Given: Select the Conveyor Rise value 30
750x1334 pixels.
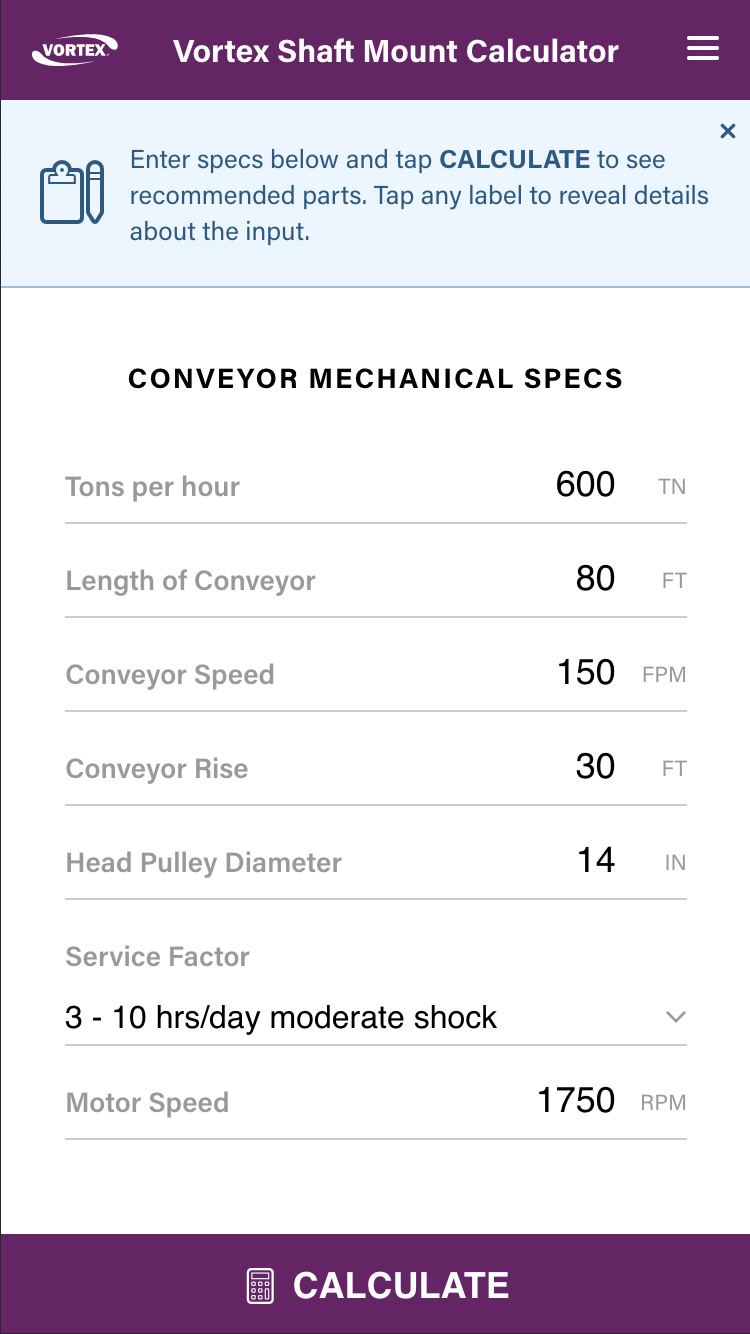Looking at the screenshot, I should coord(595,767).
